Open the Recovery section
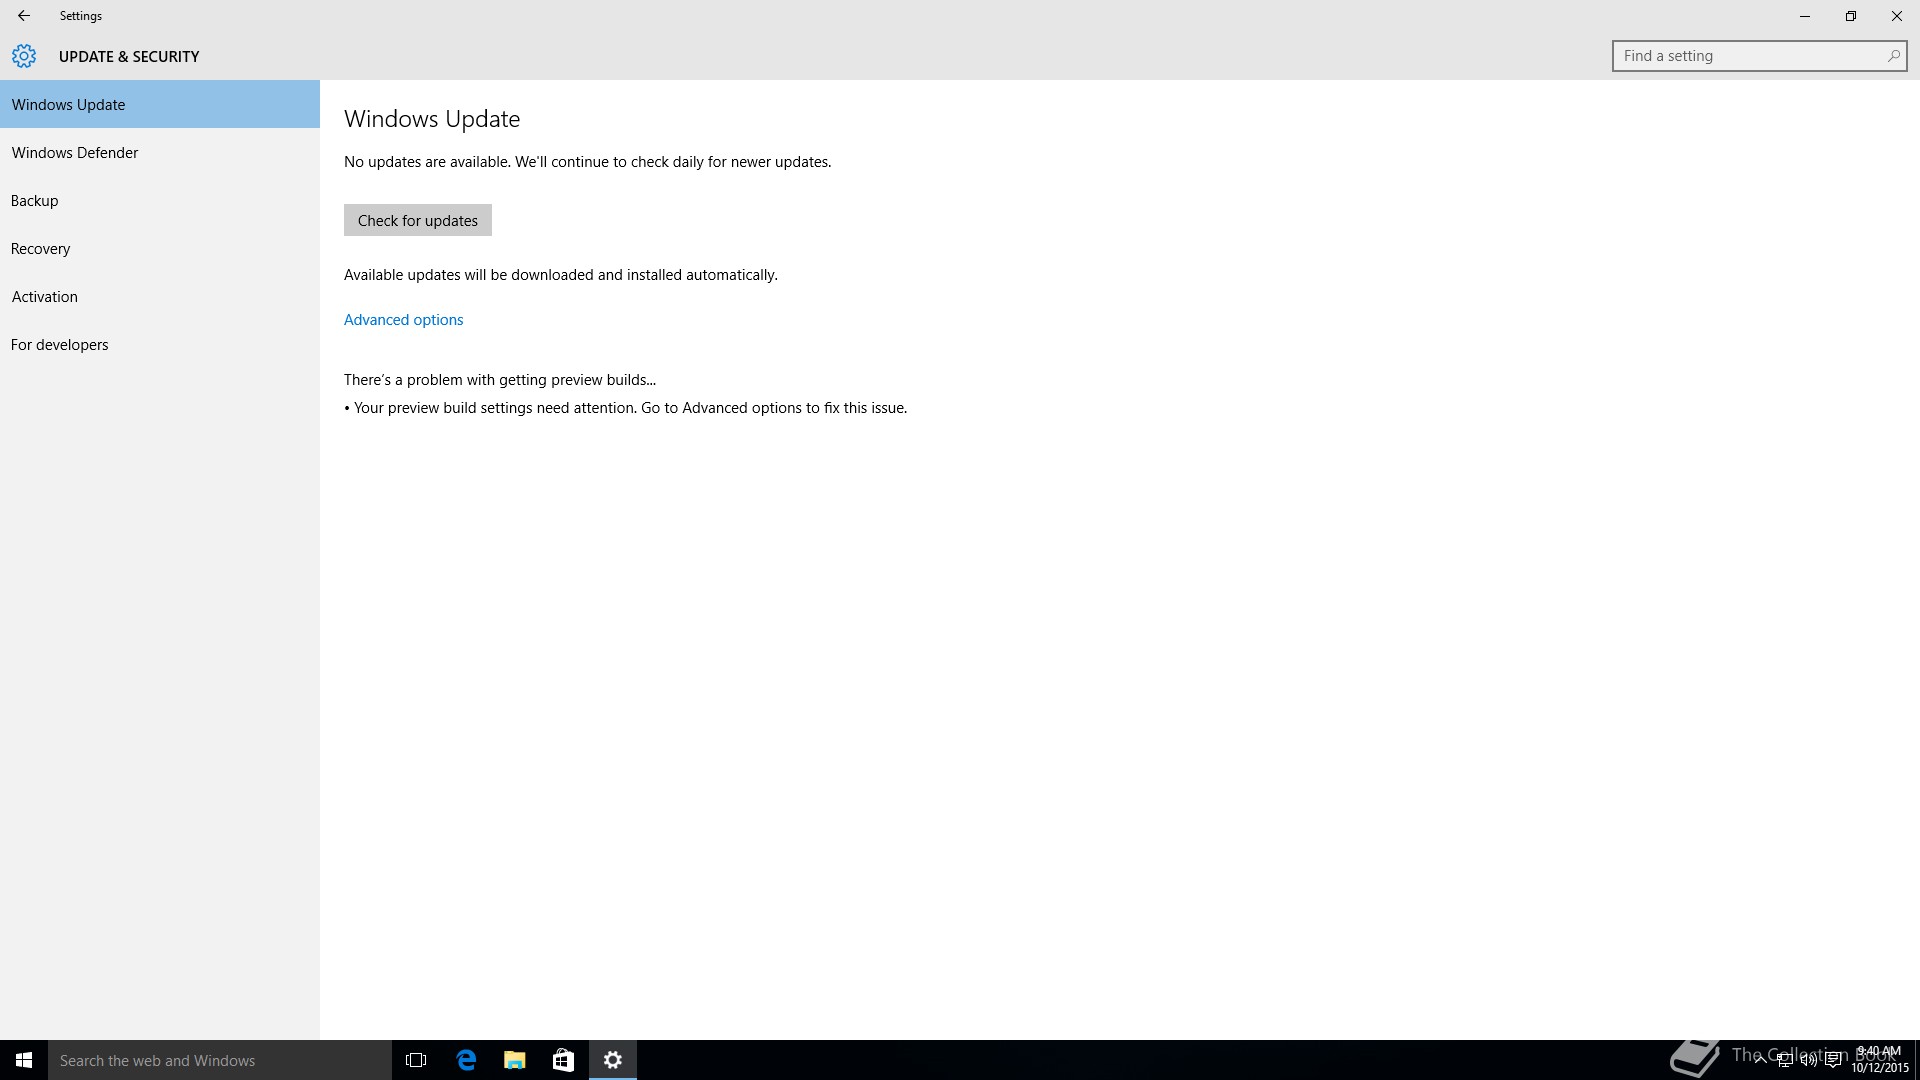Viewport: 1920px width, 1080px height. pyautogui.click(x=160, y=248)
